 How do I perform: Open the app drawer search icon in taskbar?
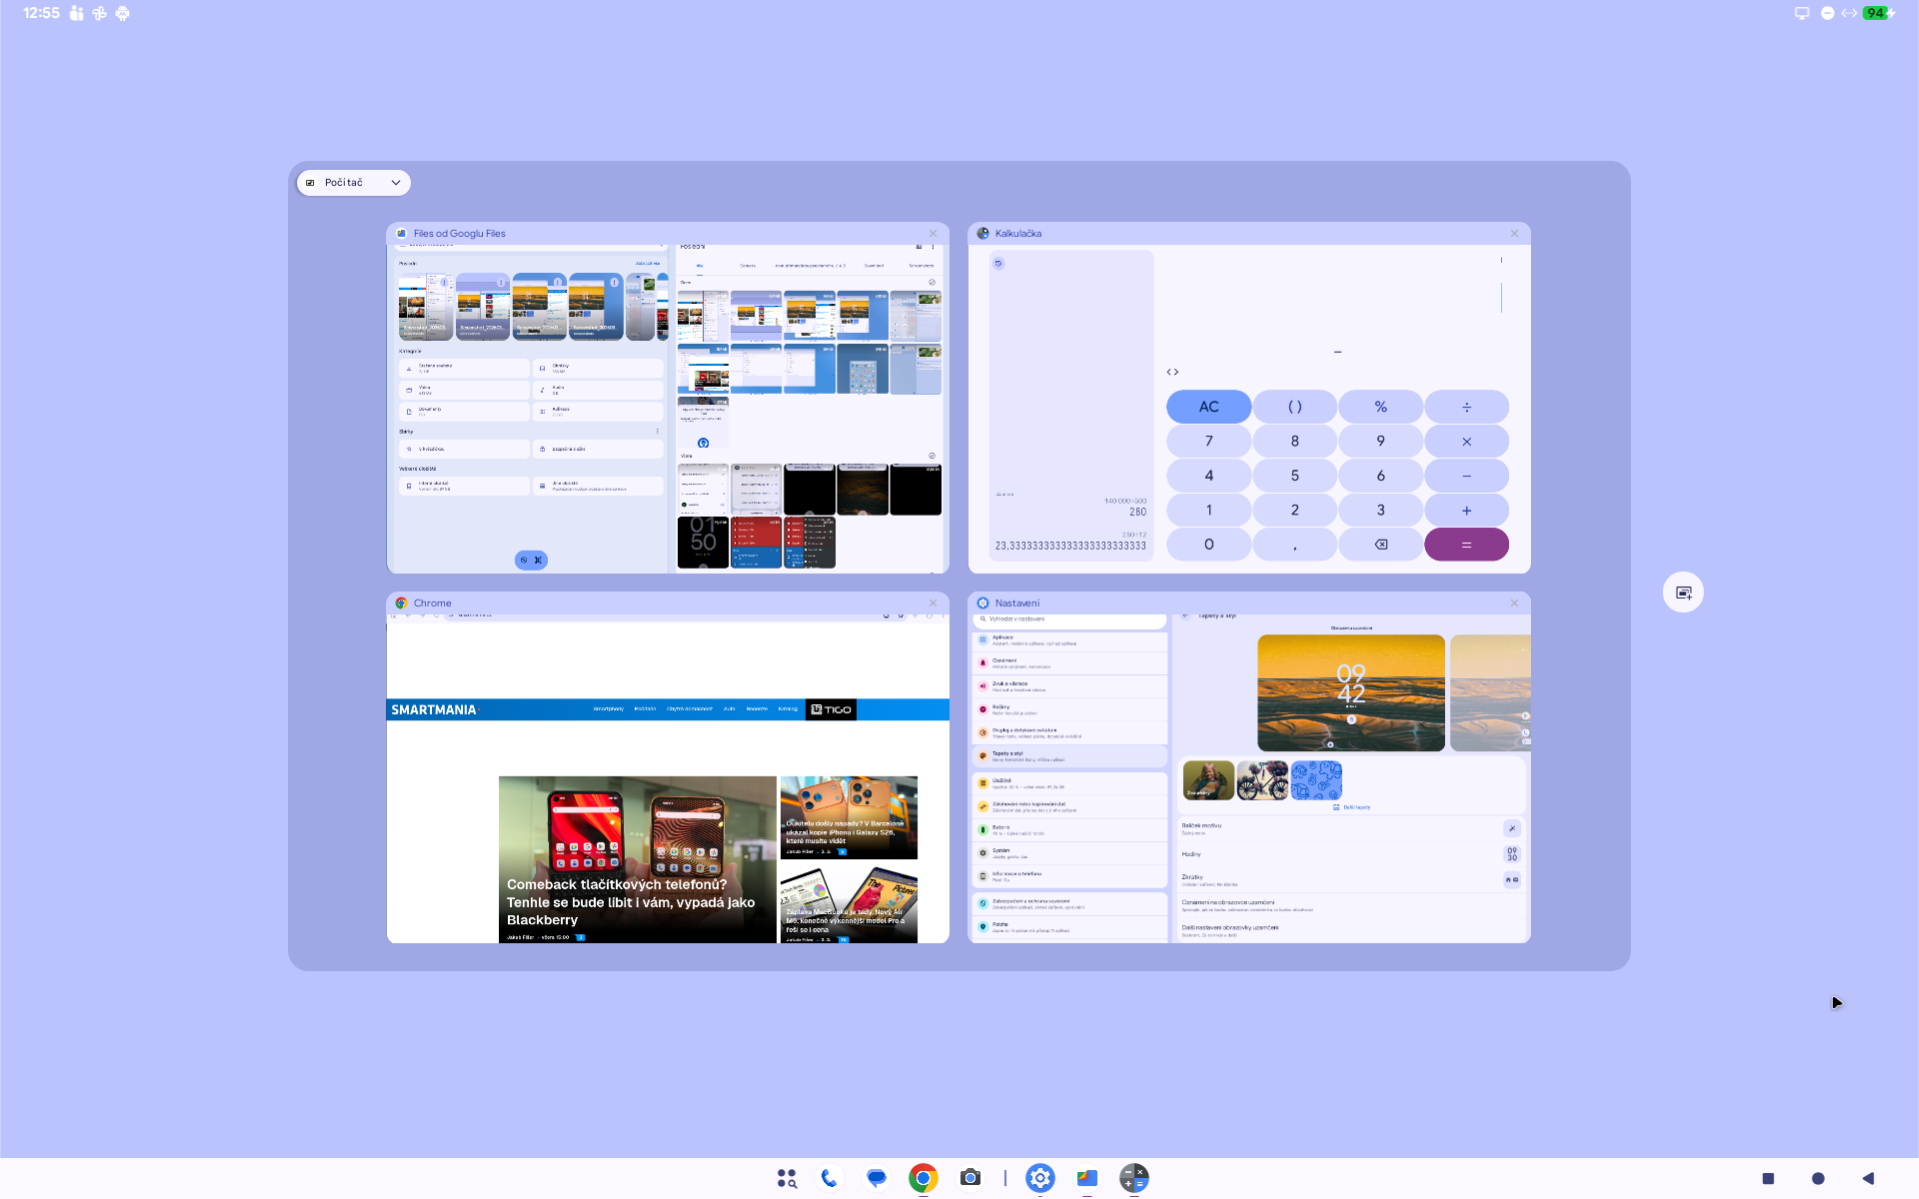[x=787, y=1178]
